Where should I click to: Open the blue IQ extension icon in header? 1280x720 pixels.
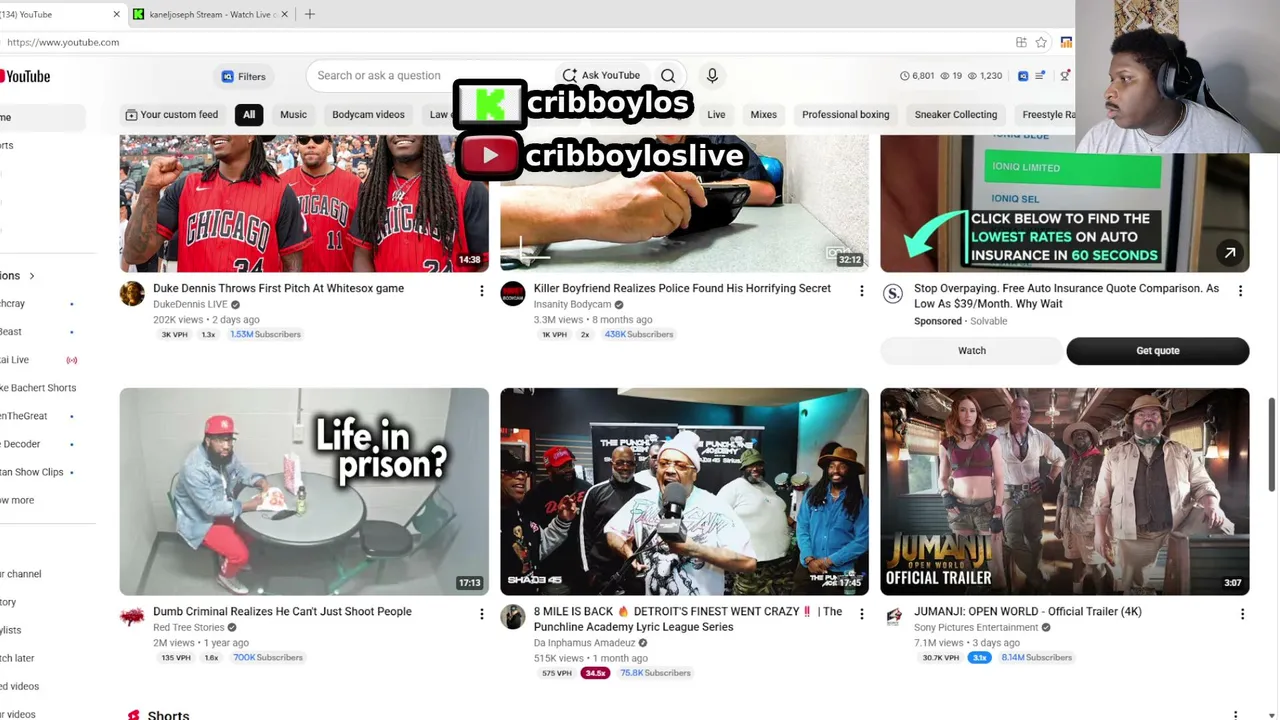[x=1023, y=76]
